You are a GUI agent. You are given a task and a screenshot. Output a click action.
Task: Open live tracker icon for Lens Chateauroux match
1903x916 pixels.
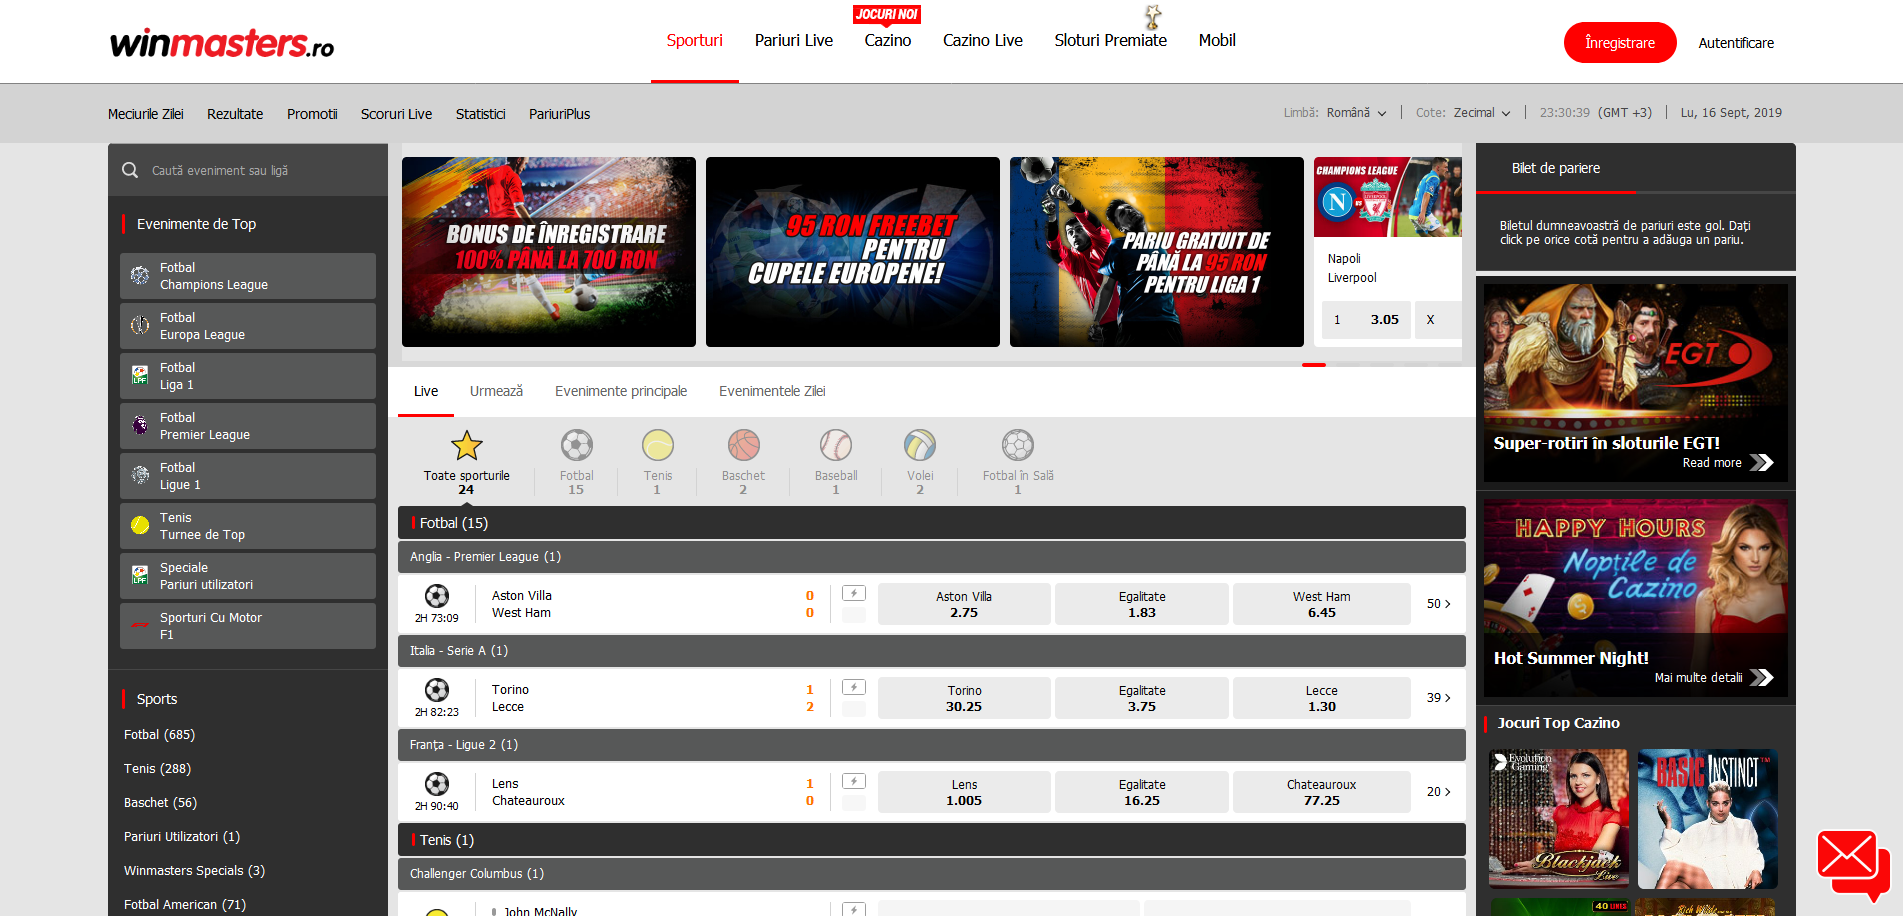click(x=854, y=782)
